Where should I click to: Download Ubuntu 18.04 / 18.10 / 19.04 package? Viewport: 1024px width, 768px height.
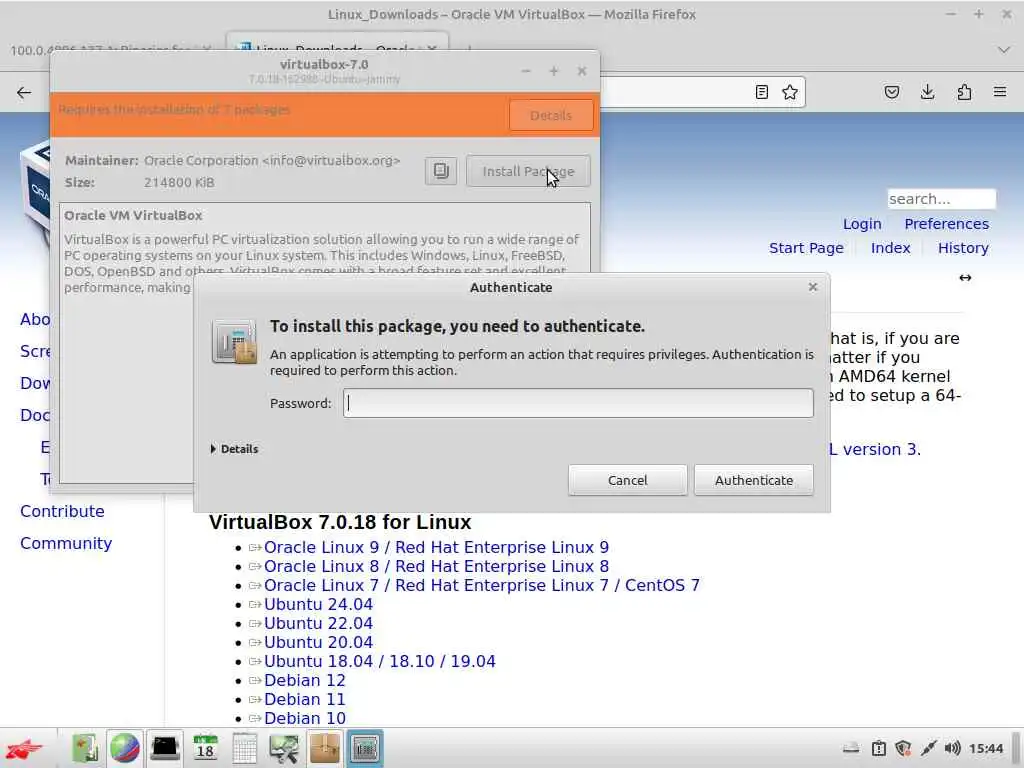tap(379, 661)
